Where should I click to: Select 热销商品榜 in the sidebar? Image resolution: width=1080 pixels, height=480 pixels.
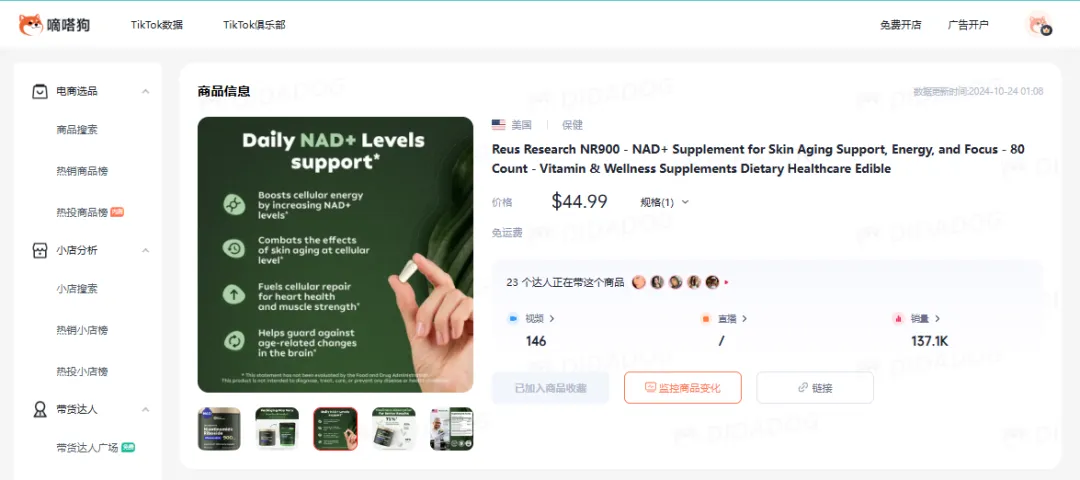[x=82, y=171]
